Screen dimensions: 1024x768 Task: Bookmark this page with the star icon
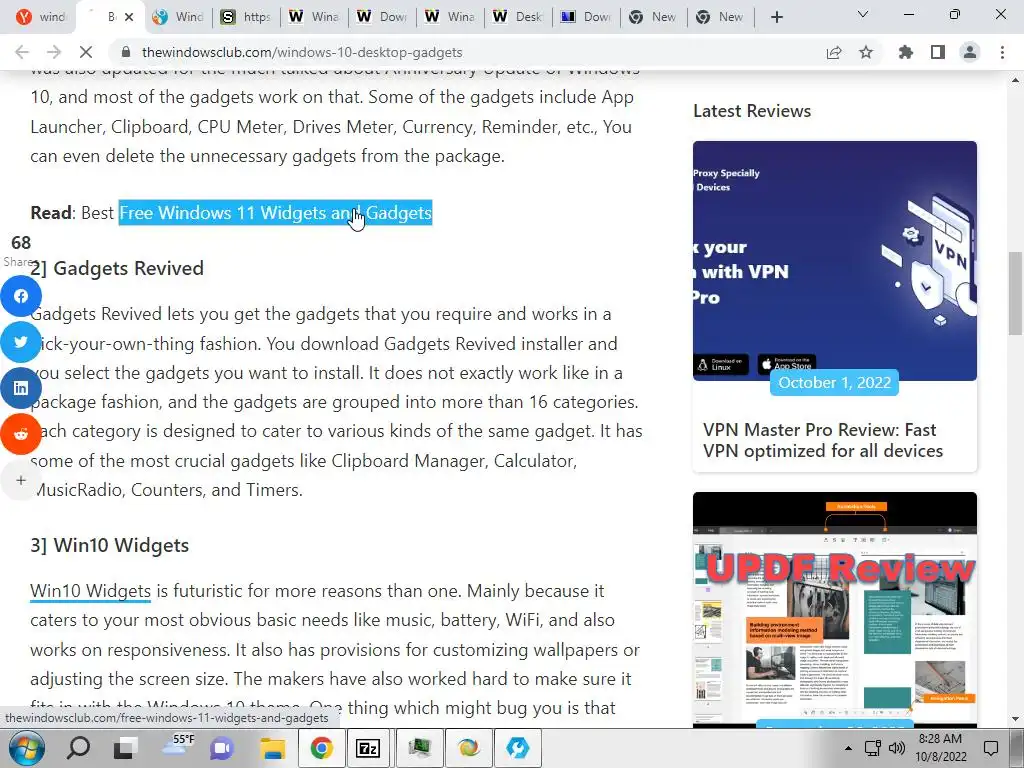coord(866,52)
